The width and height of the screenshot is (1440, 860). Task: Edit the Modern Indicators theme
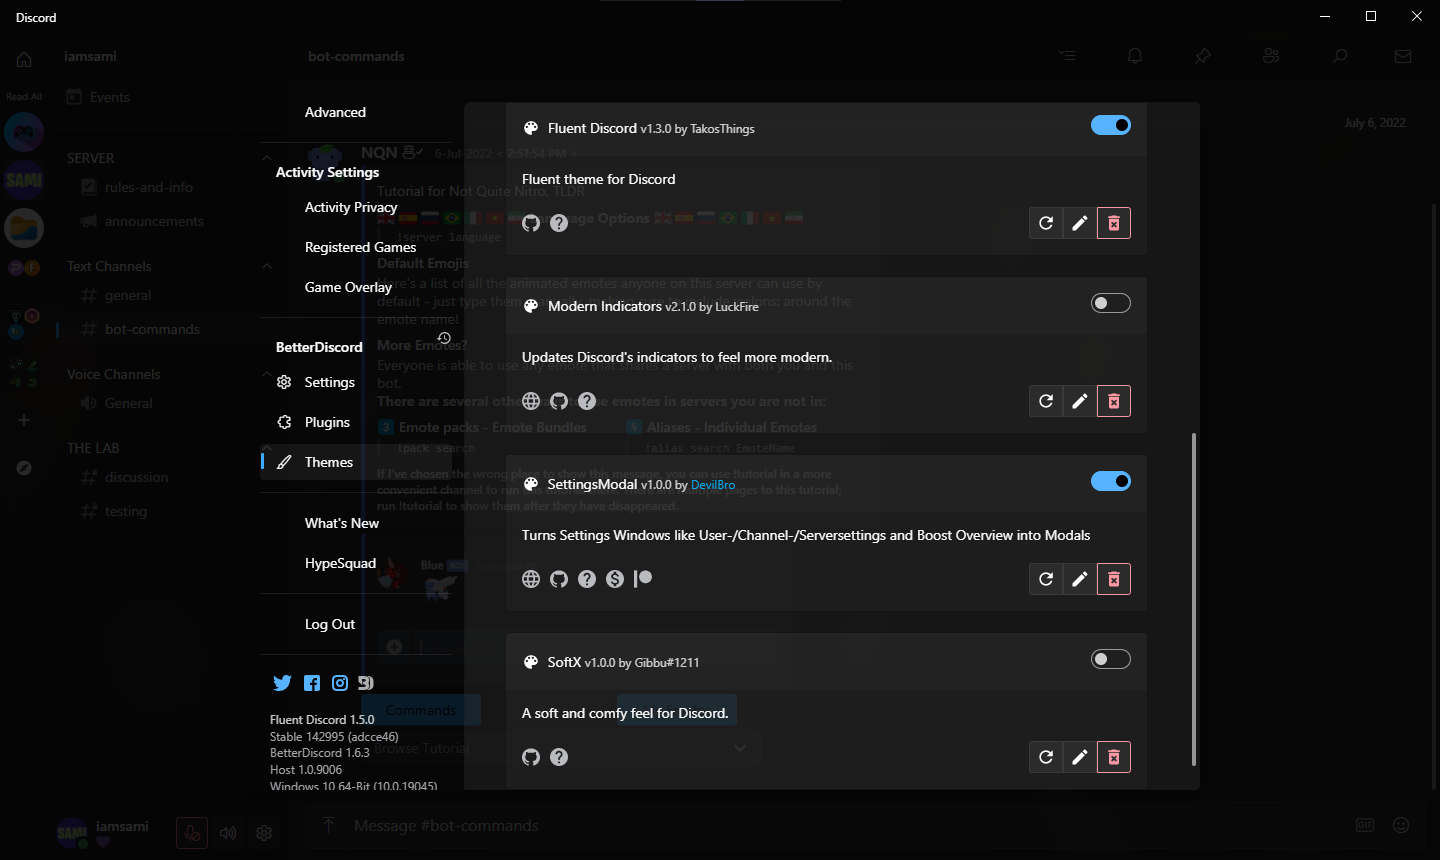coord(1079,400)
